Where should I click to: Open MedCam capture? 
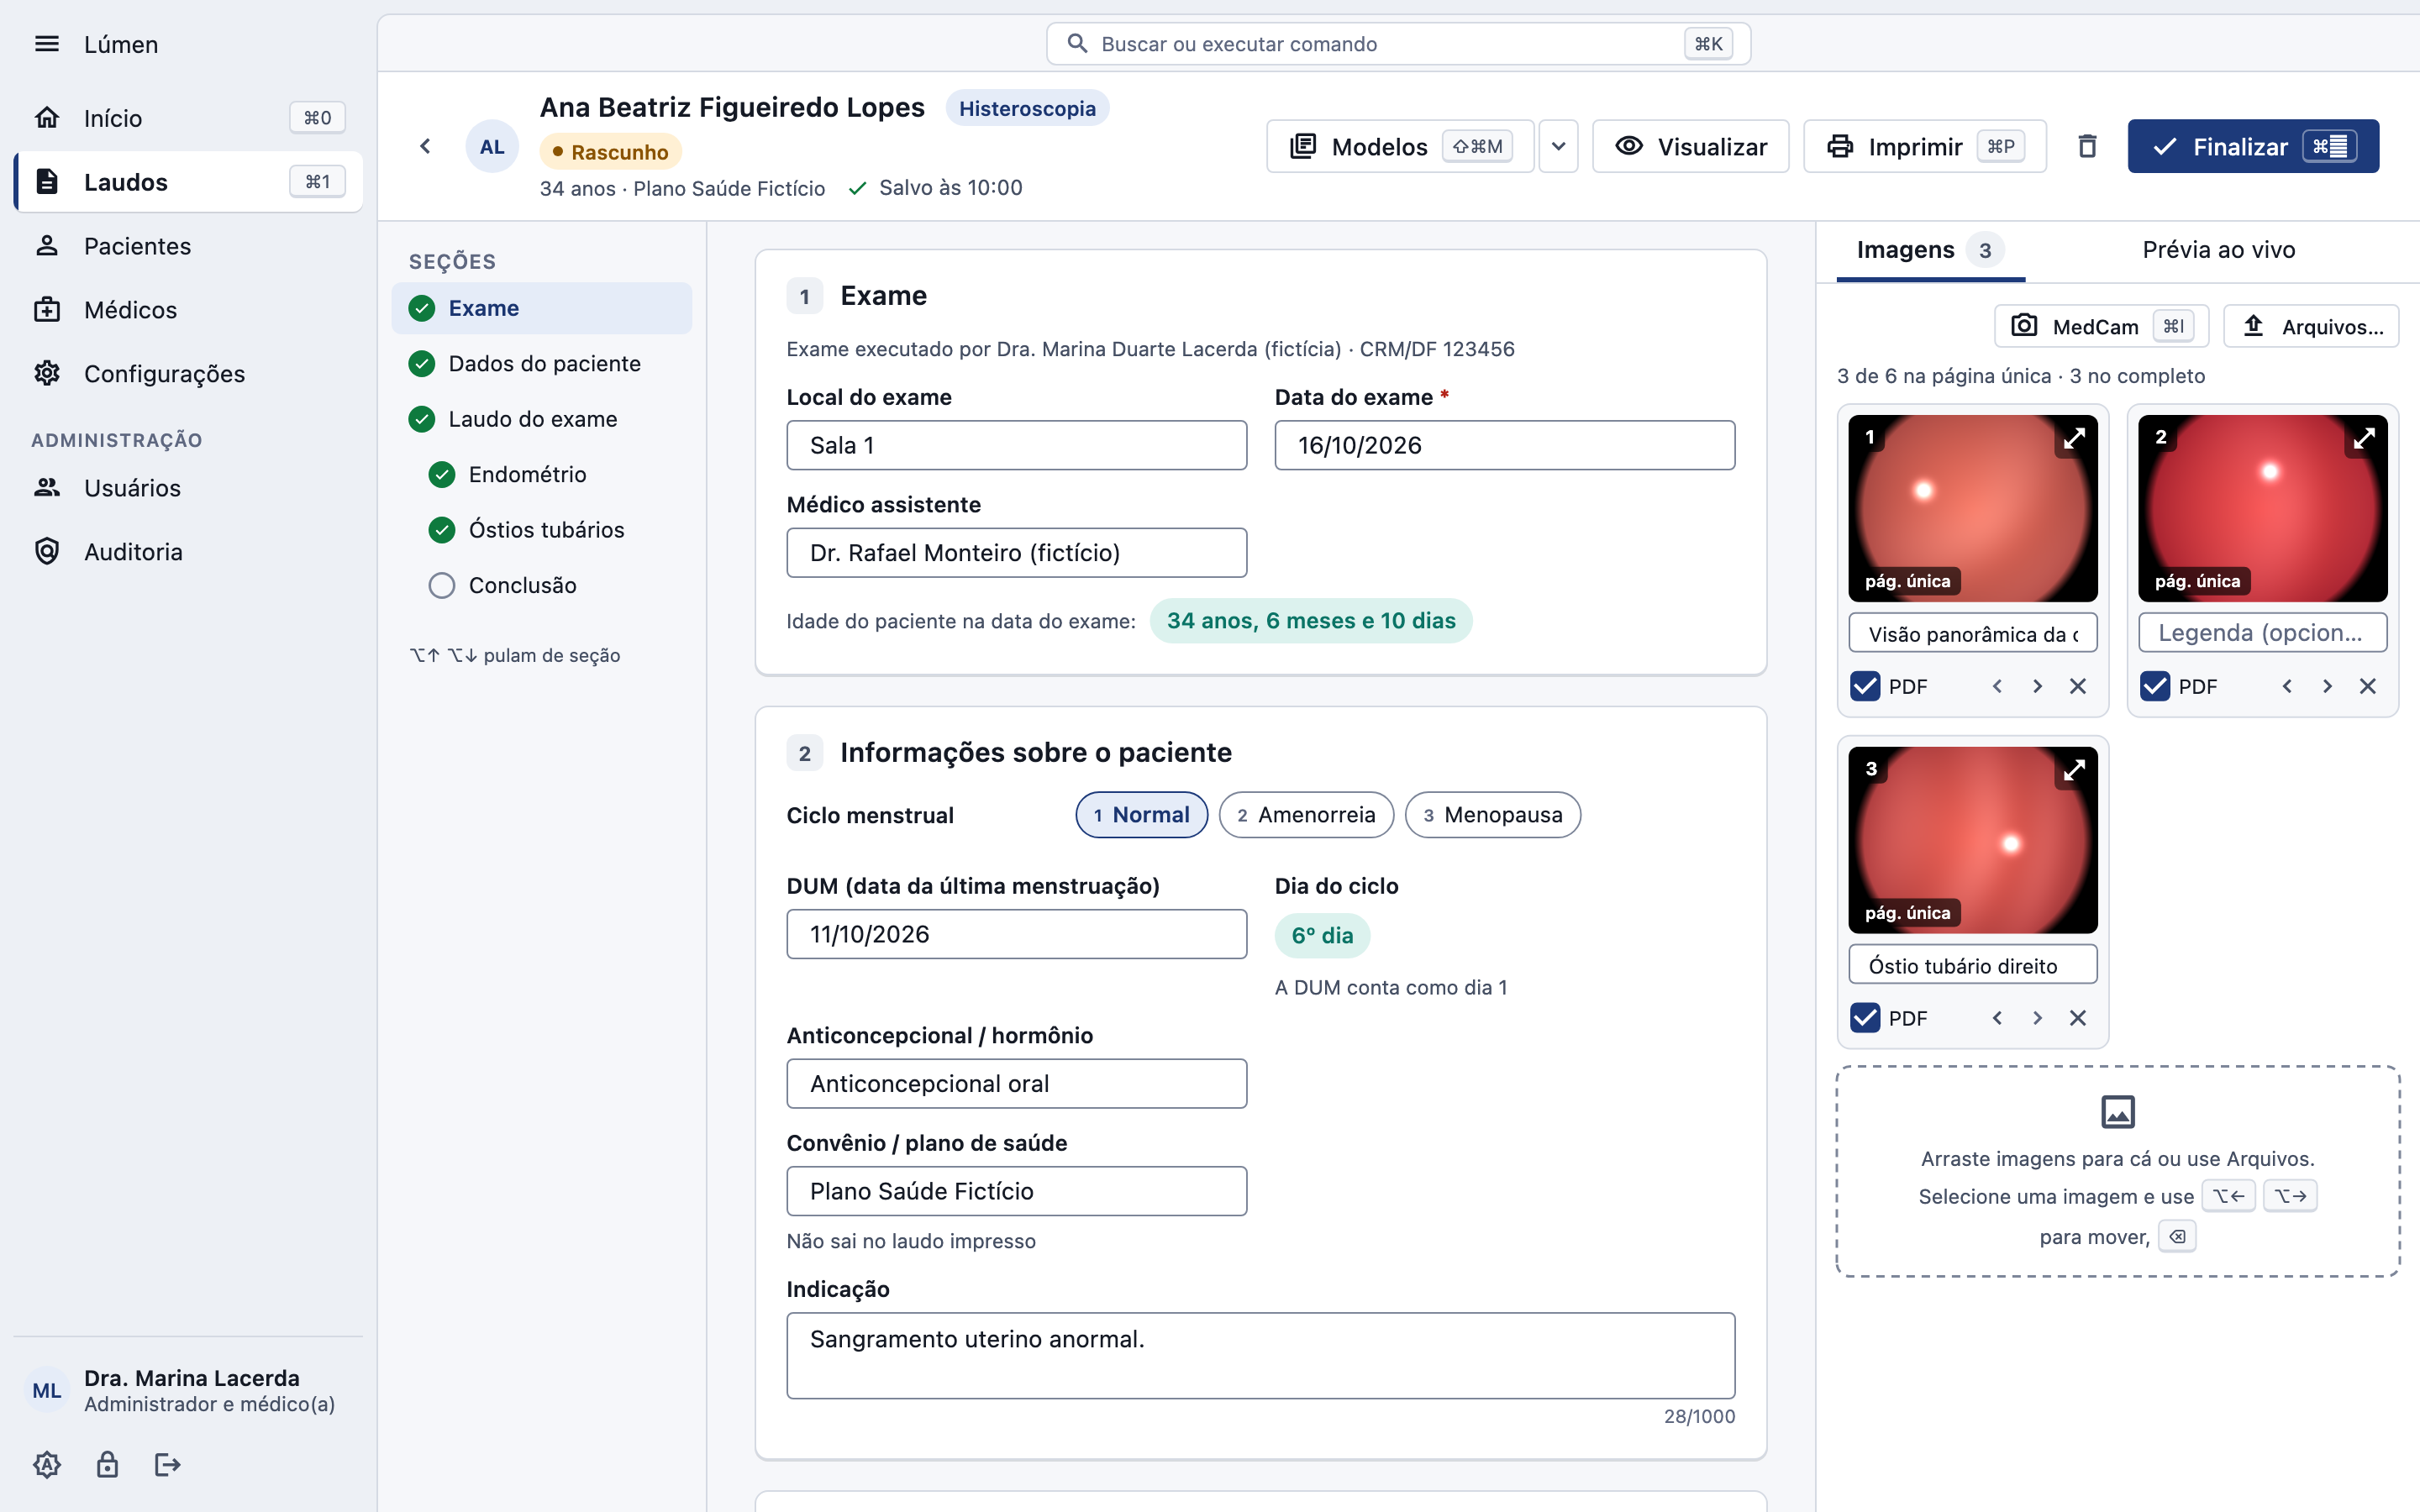(x=2101, y=326)
